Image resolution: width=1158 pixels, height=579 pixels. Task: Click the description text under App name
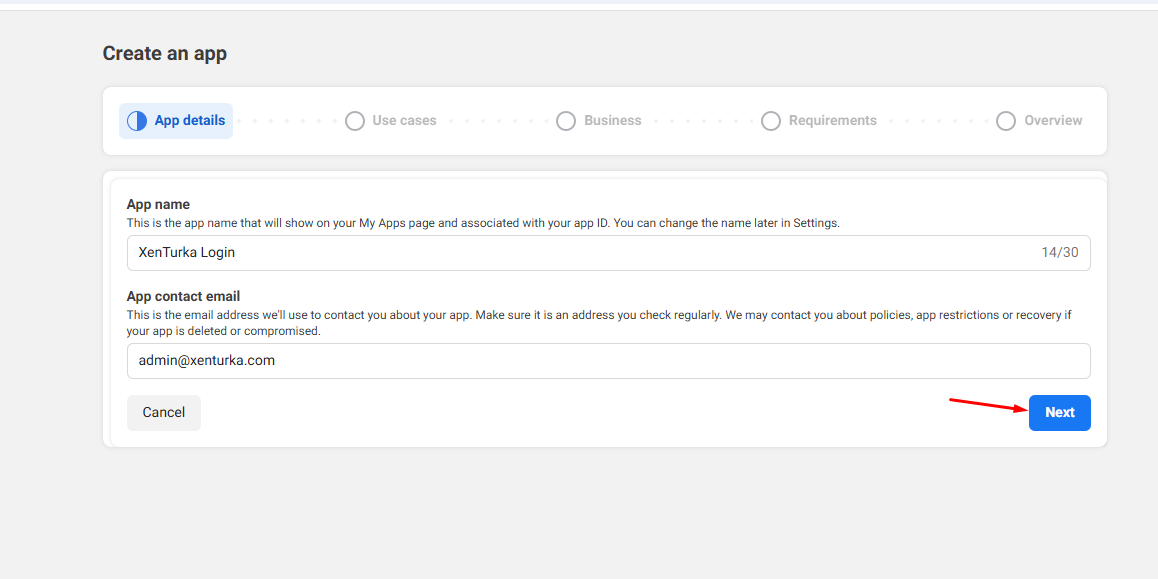(x=483, y=222)
